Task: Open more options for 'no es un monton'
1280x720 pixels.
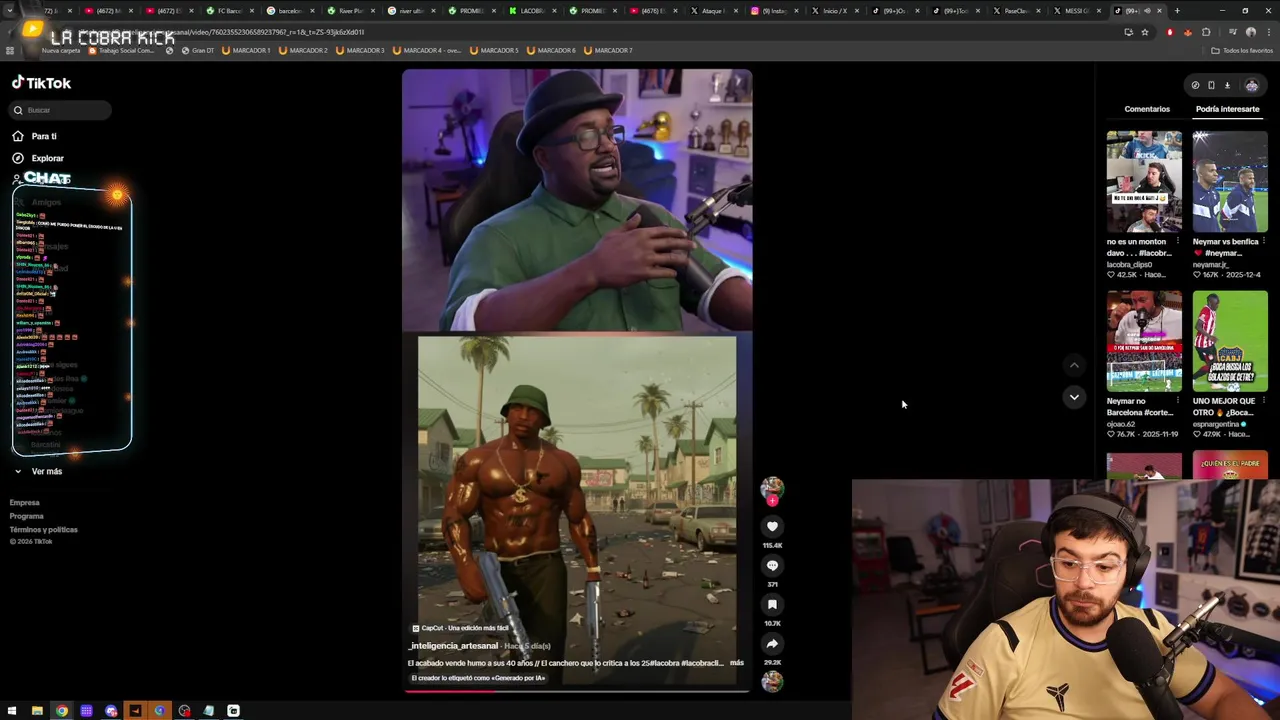Action: 1178,241
